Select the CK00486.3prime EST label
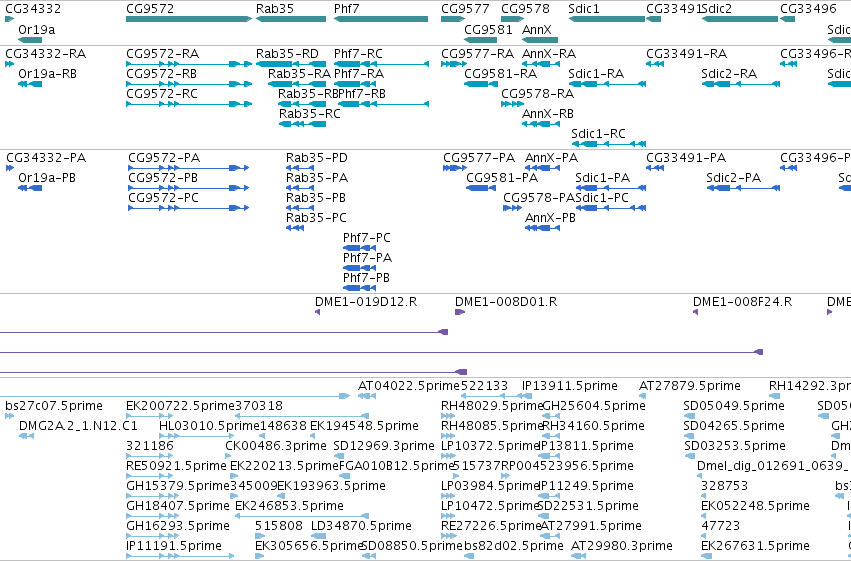 point(276,446)
